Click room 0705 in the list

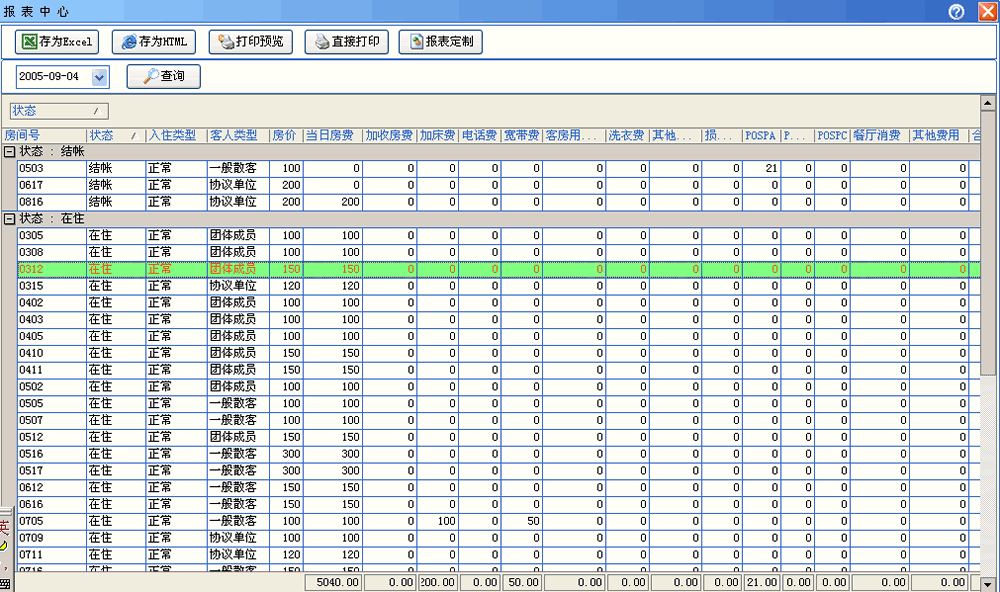click(x=50, y=521)
